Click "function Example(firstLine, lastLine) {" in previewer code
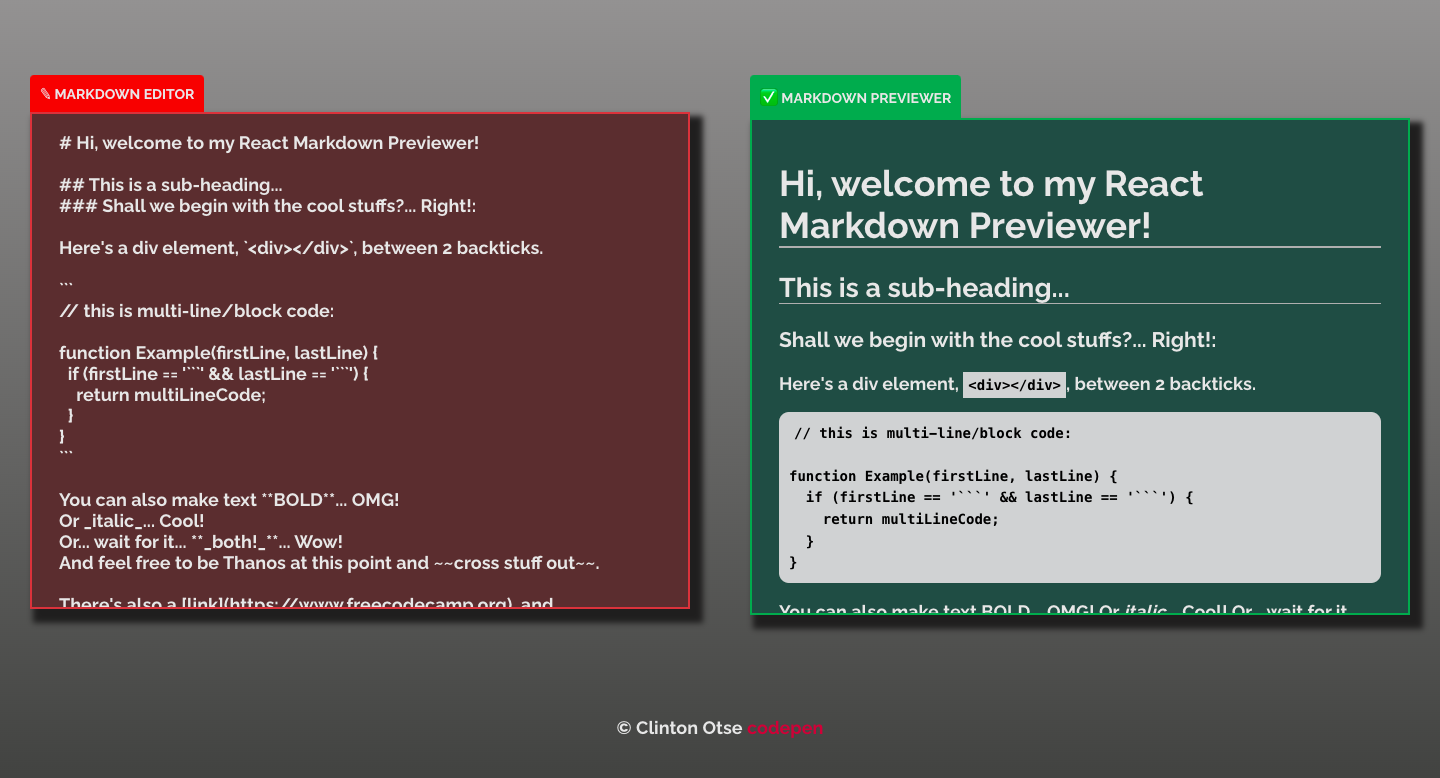Viewport: 1440px width, 778px height. coord(953,476)
